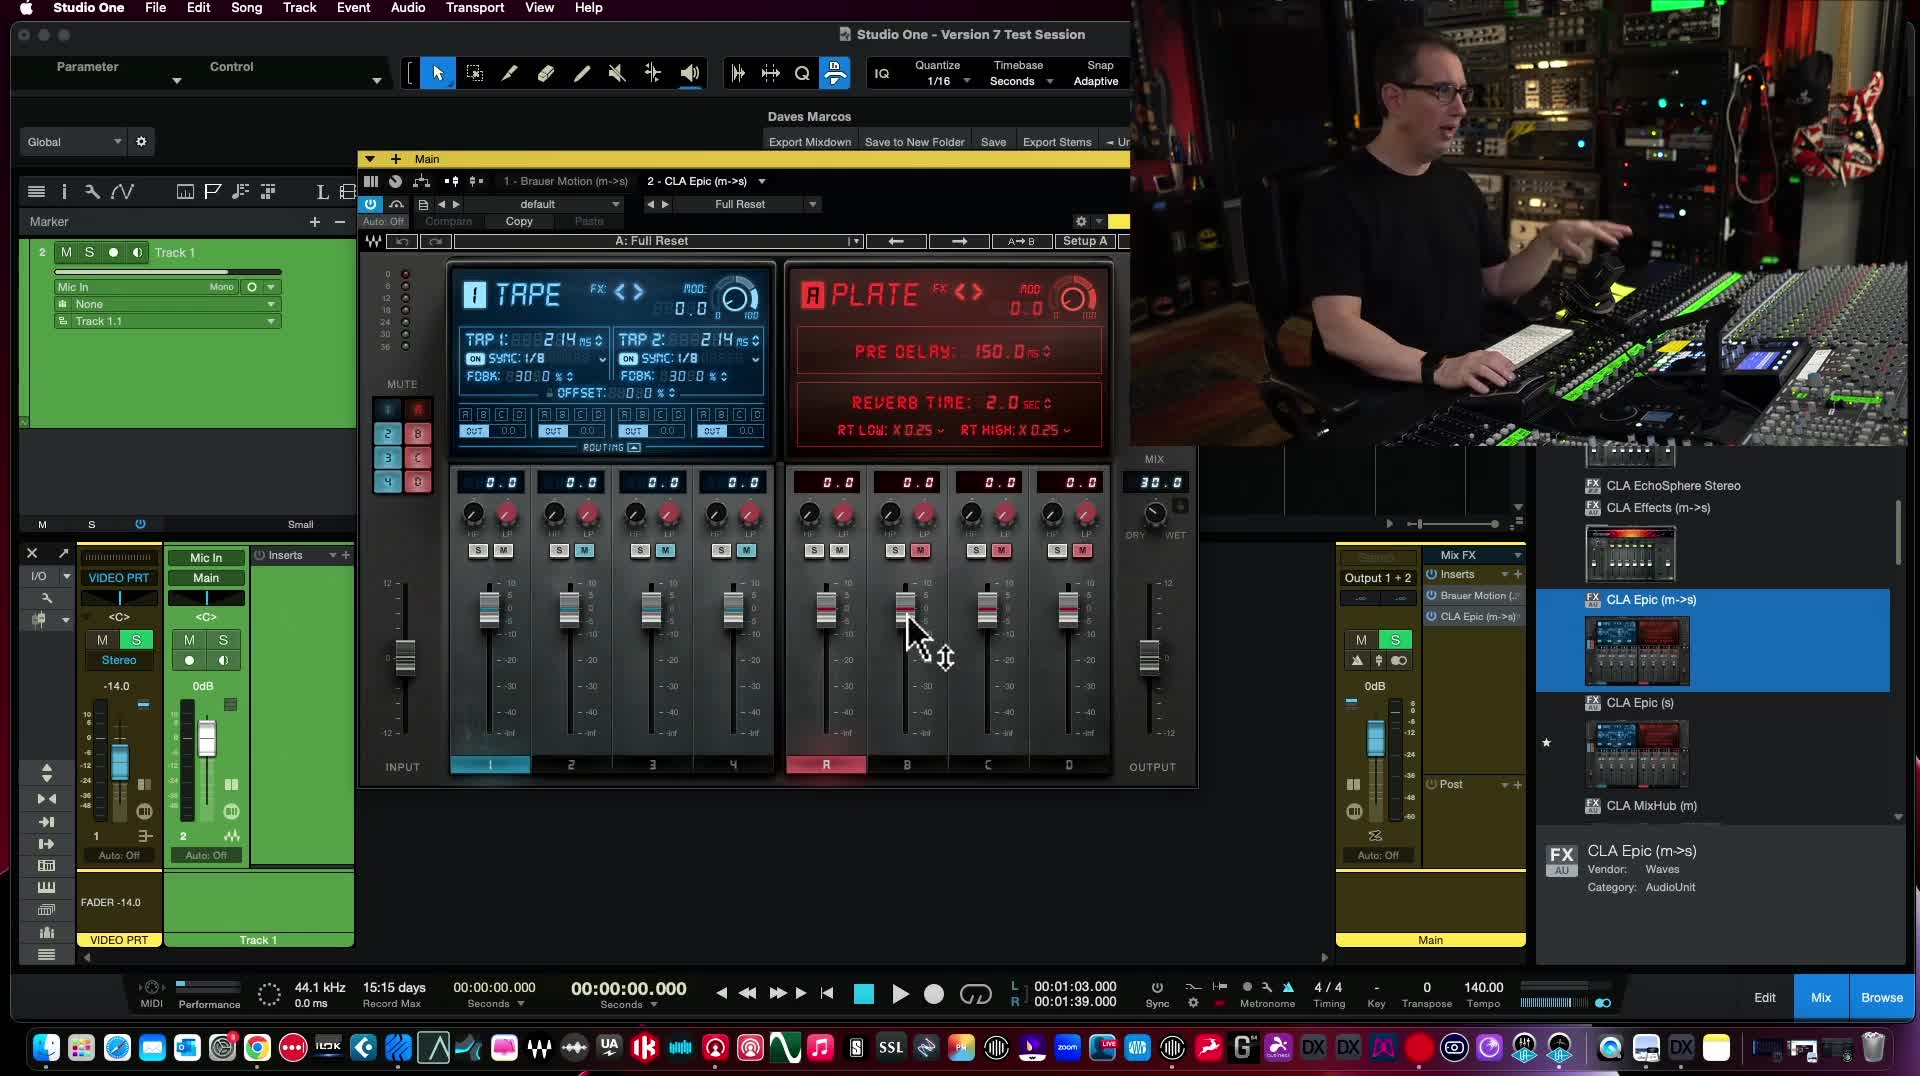The image size is (1920, 1076).
Task: Toggle Brauer Motion insert power
Action: click(x=1431, y=595)
